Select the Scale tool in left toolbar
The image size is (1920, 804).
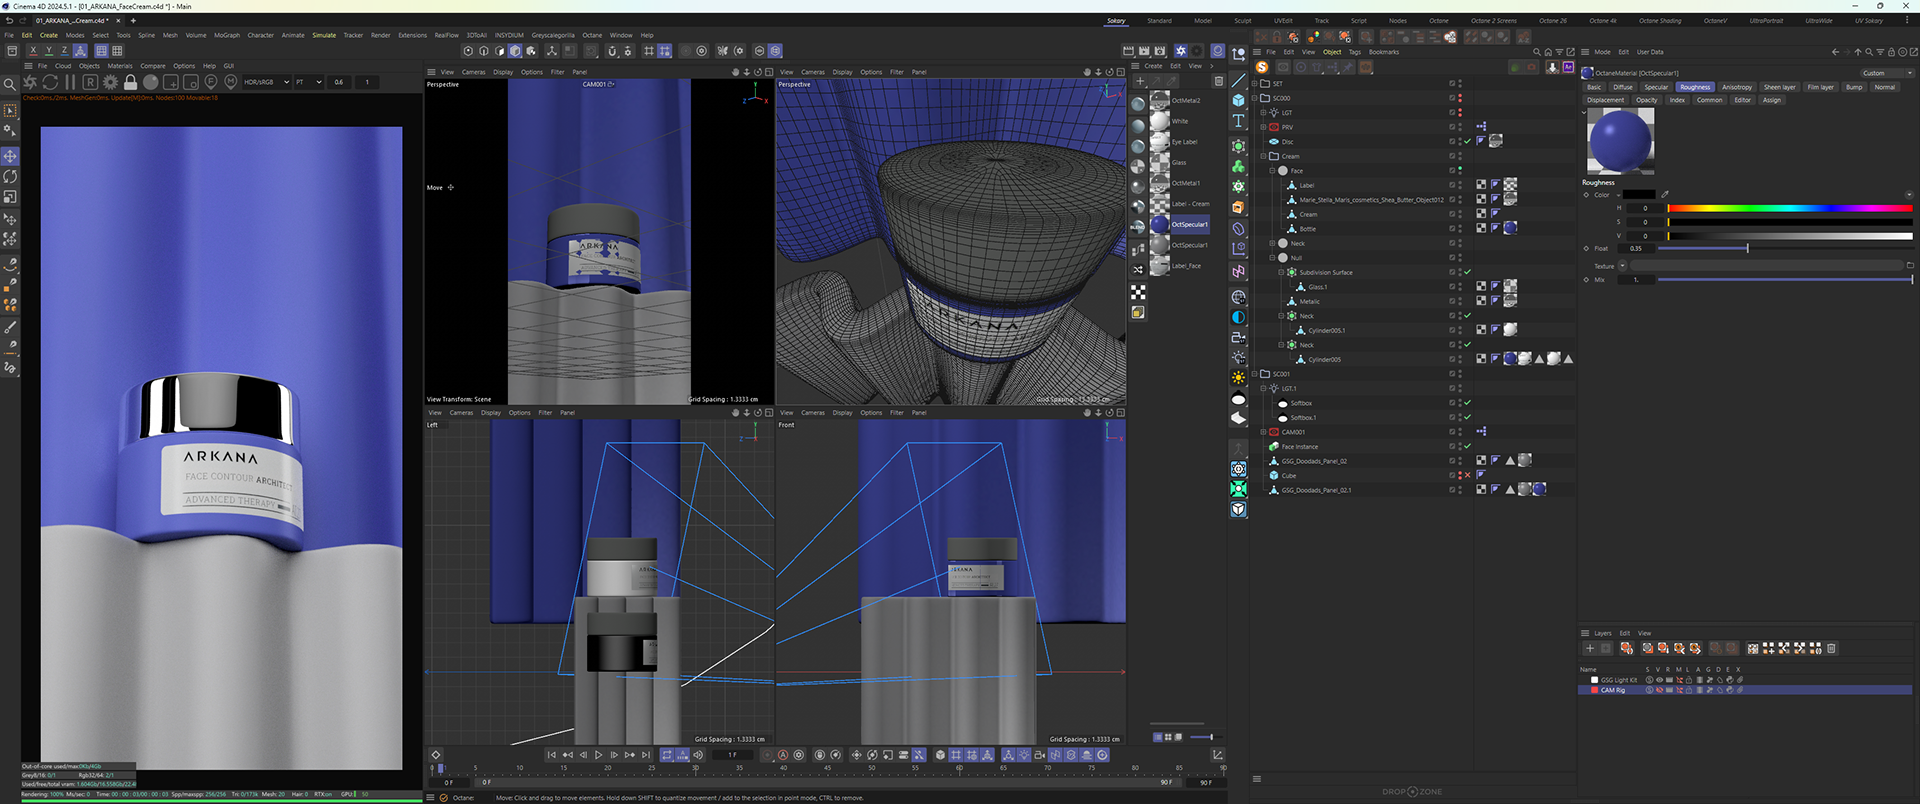tap(10, 197)
